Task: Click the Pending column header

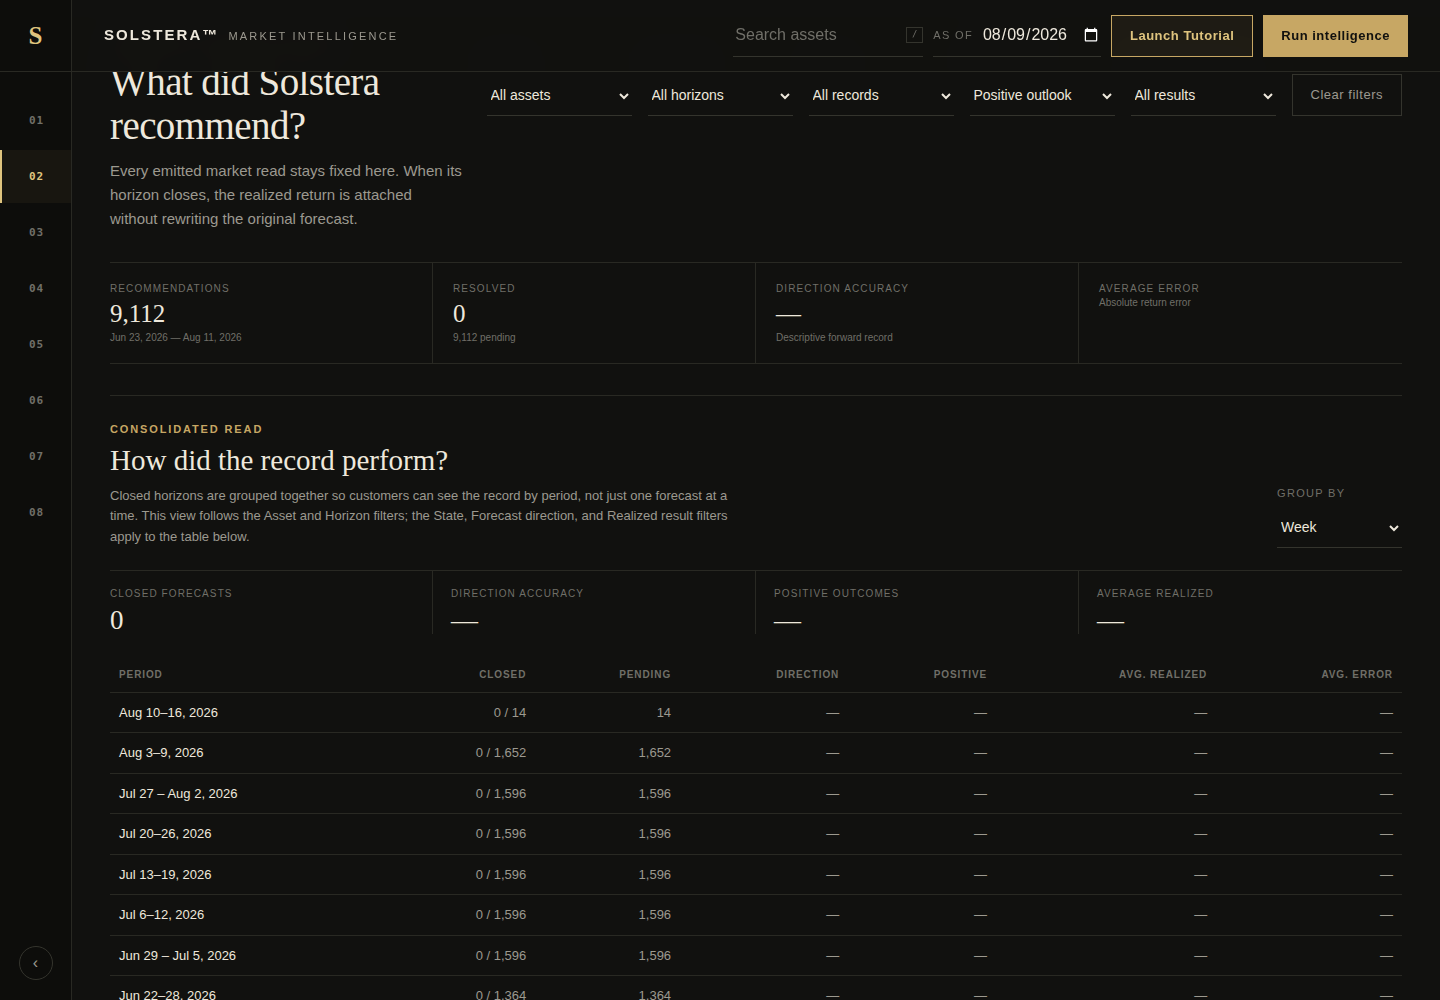Action: coord(645,674)
